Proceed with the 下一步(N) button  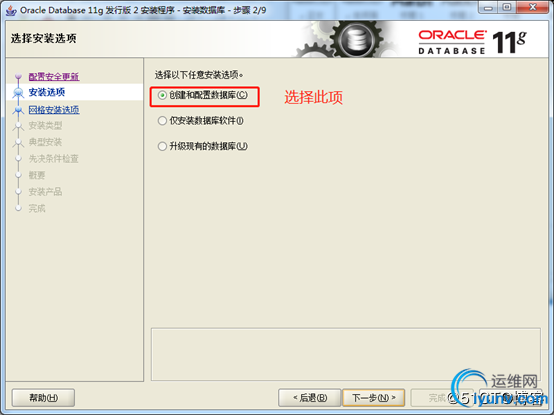pos(374,398)
